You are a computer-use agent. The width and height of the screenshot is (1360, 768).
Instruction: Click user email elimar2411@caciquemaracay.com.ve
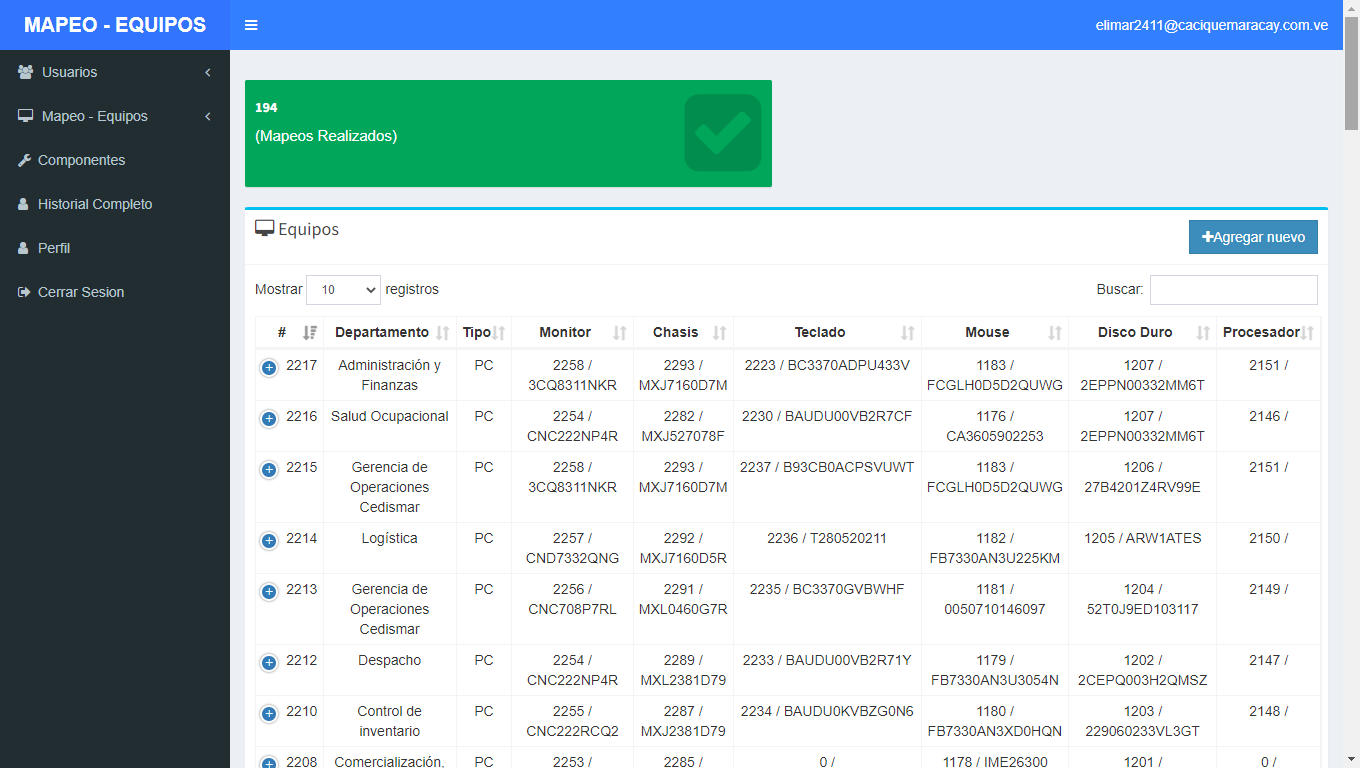[x=1212, y=25]
